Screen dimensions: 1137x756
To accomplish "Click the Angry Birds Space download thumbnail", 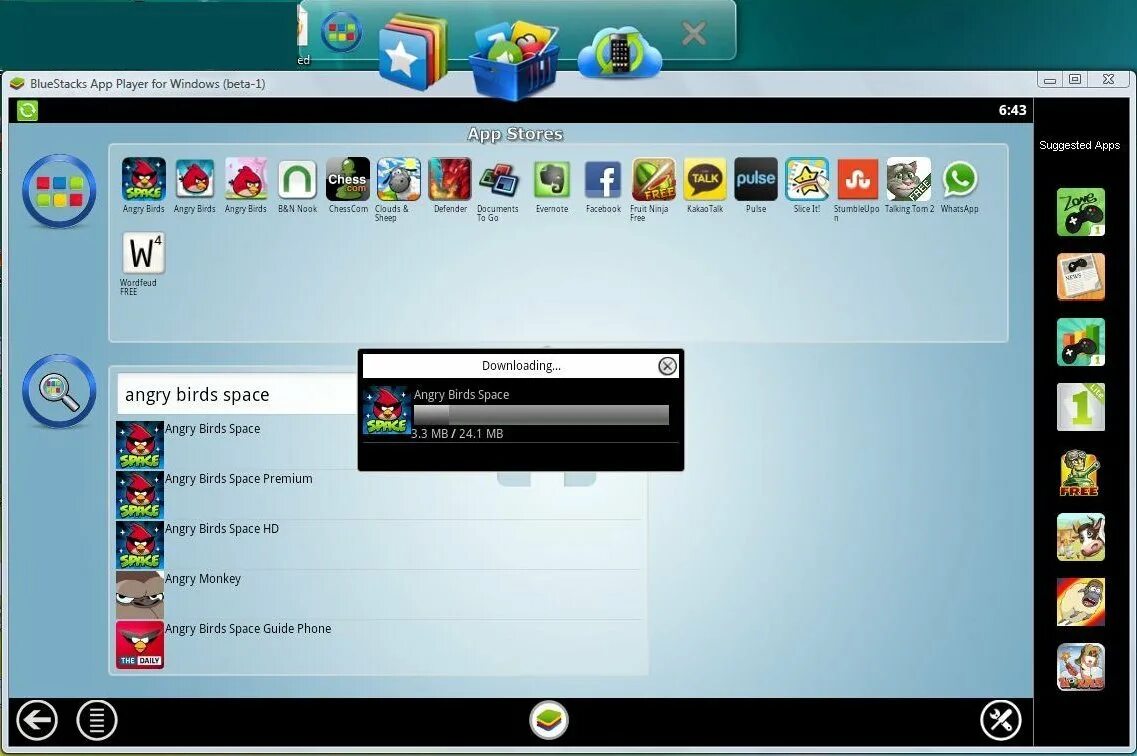I will (x=386, y=410).
